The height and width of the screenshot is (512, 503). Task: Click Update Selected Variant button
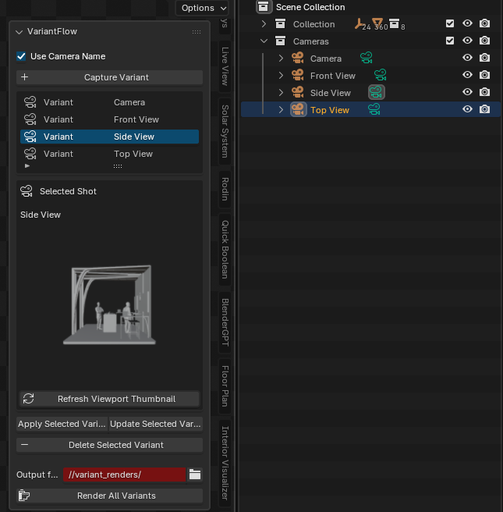pos(156,424)
